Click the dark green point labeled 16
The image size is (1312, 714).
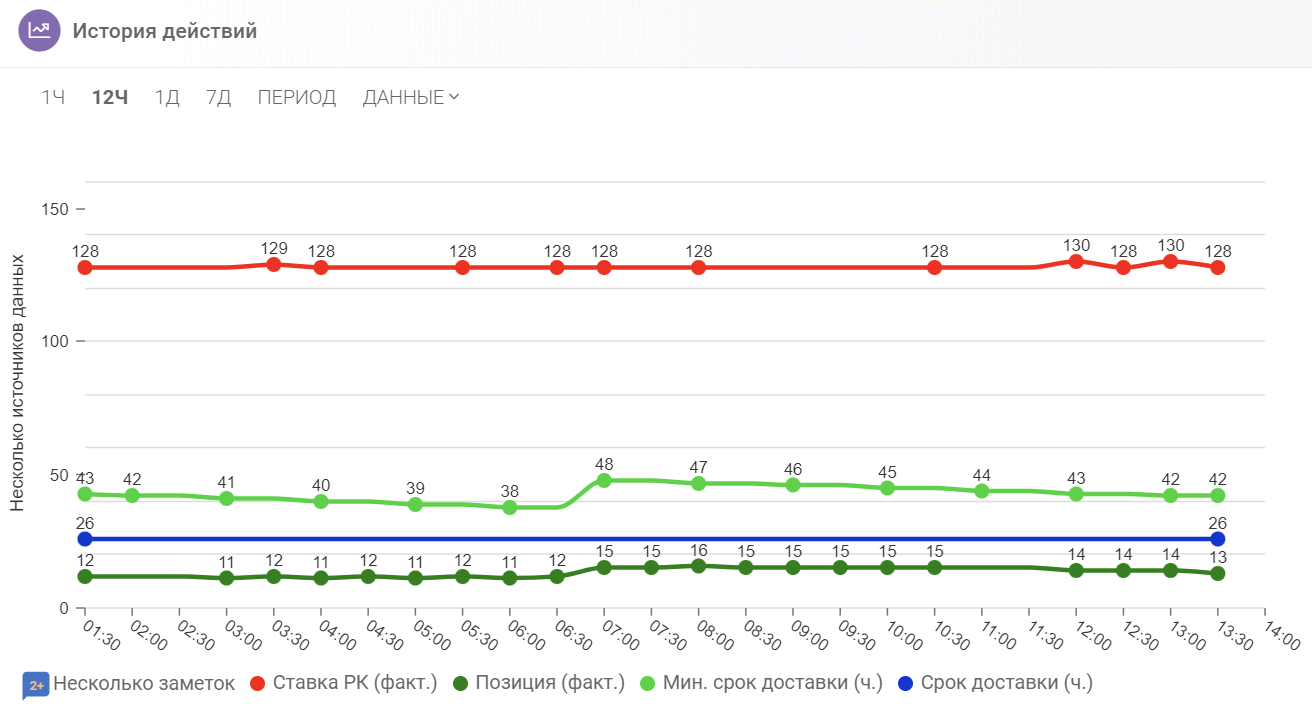pyautogui.click(x=698, y=566)
